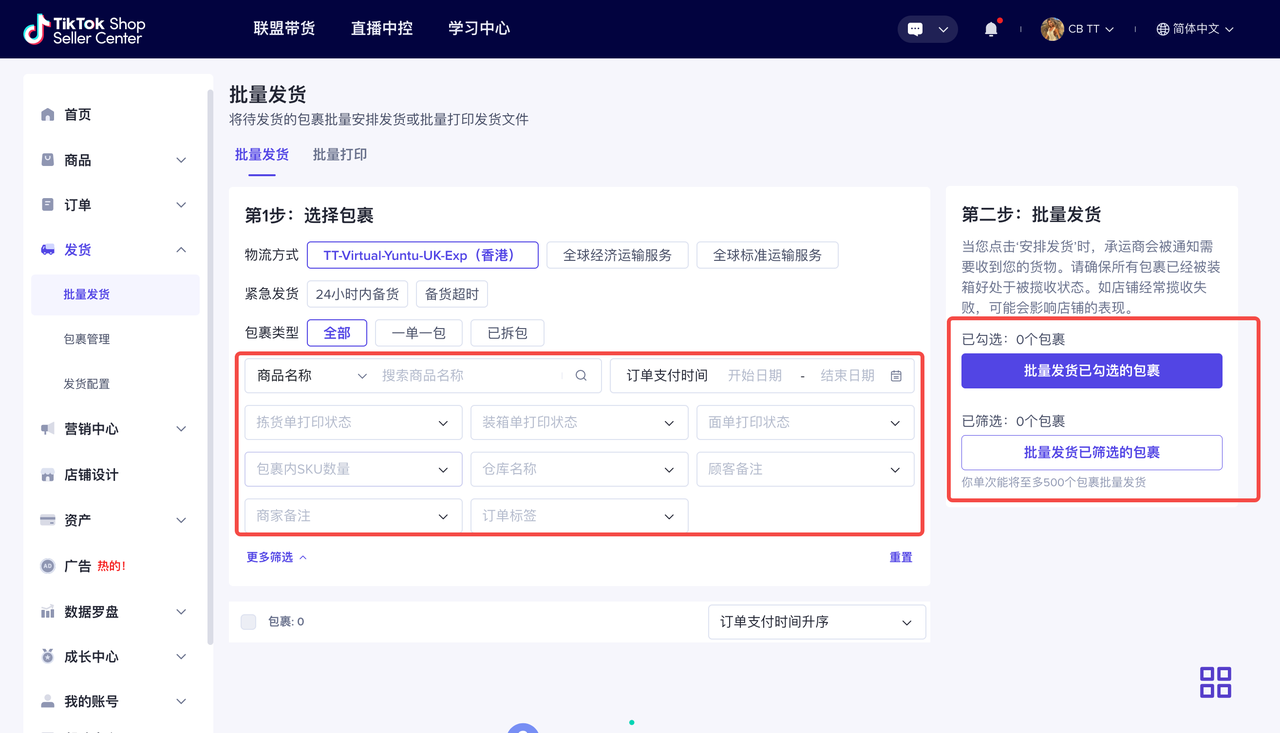The height and width of the screenshot is (733, 1280).
Task: Click the 店铺设计 store icon
Action: (x=47, y=475)
